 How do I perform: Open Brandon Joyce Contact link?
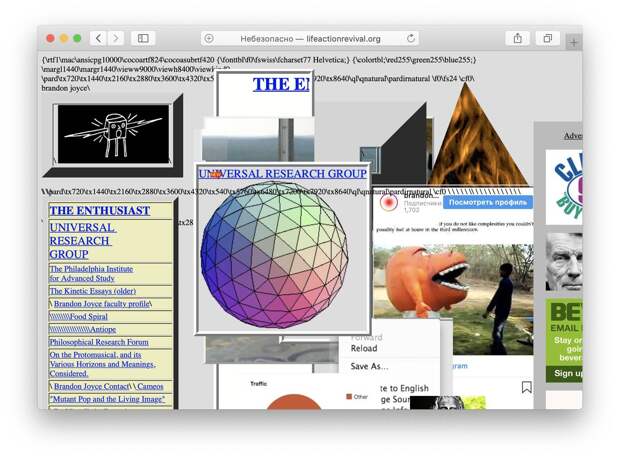(92, 386)
